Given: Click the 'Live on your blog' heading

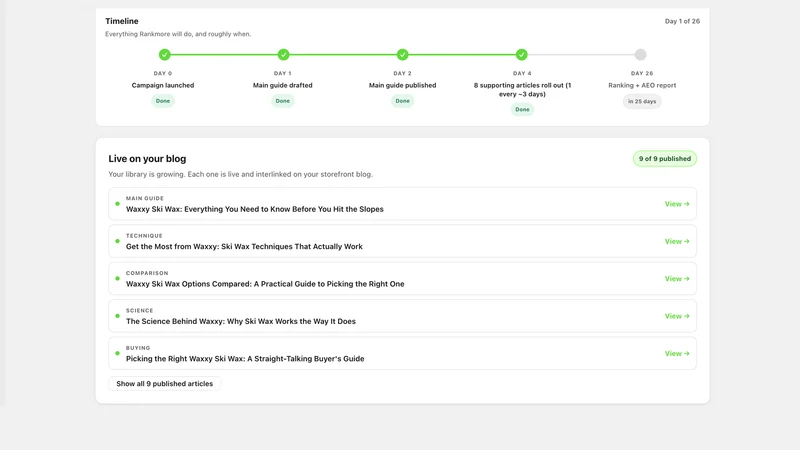Looking at the screenshot, I should 147,159.
